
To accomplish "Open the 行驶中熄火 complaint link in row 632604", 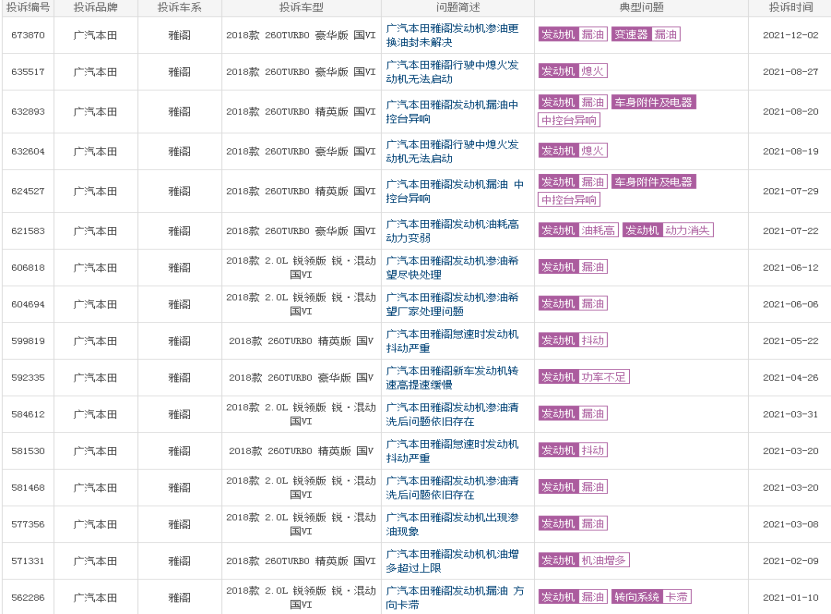I will (452, 152).
